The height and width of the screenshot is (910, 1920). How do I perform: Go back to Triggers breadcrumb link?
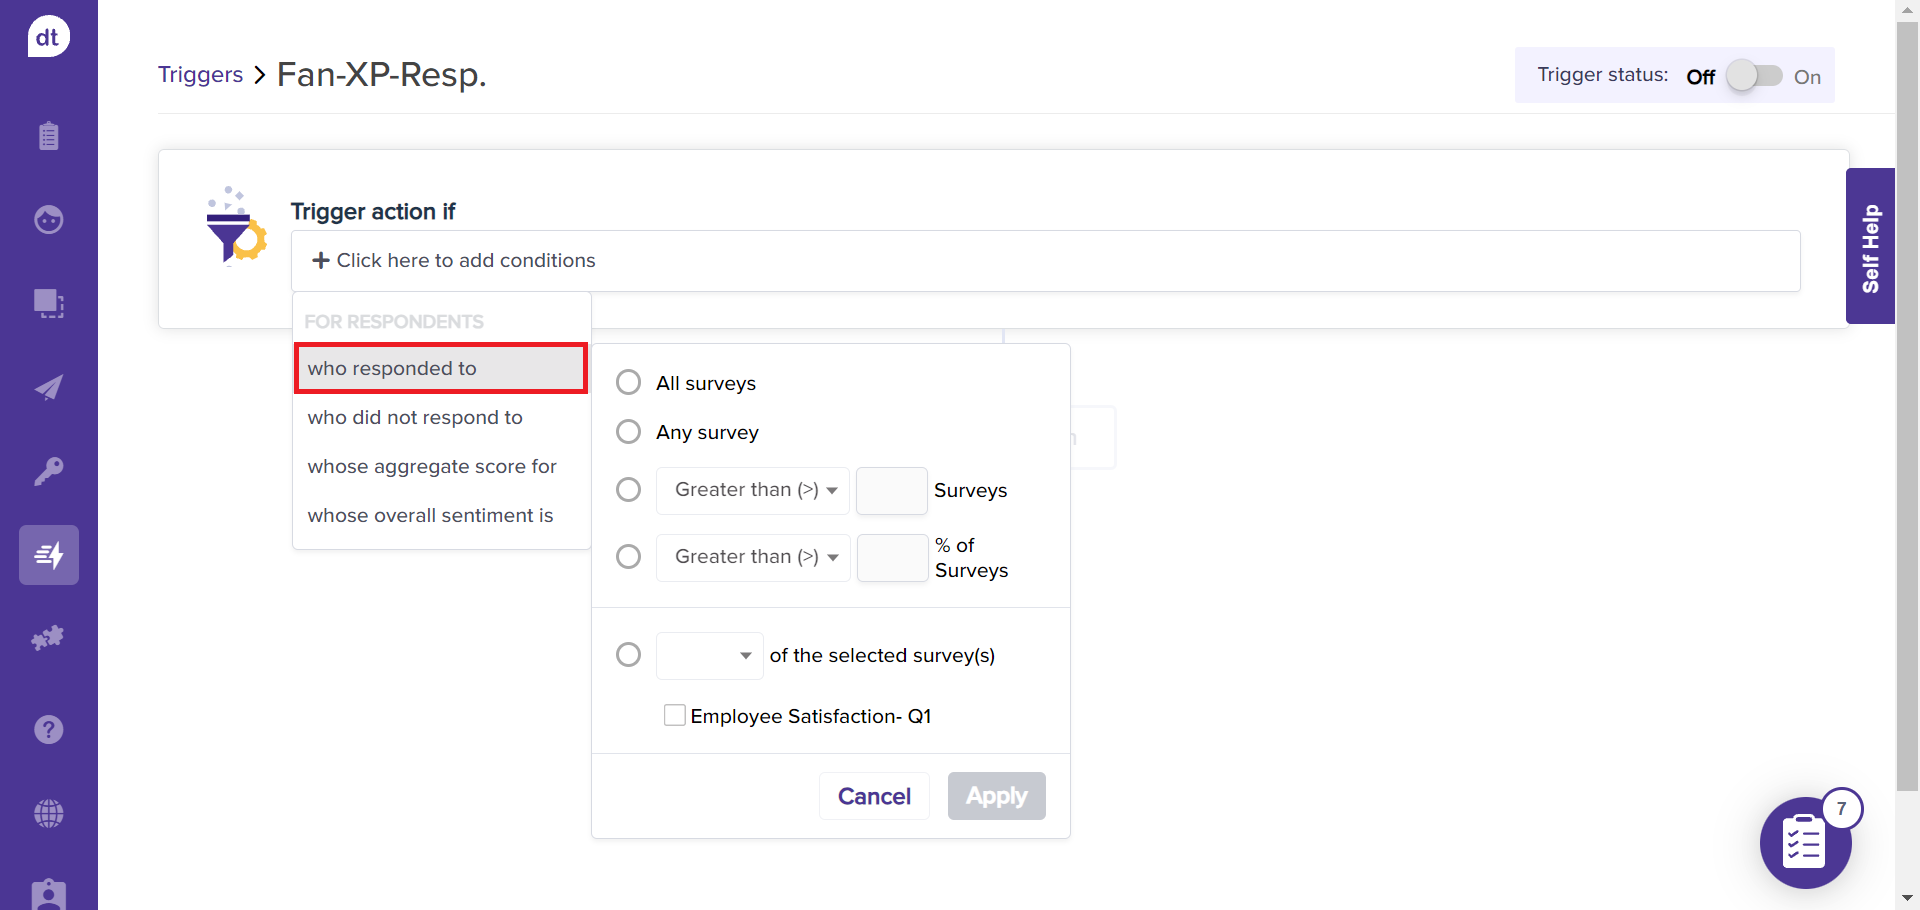(x=200, y=75)
